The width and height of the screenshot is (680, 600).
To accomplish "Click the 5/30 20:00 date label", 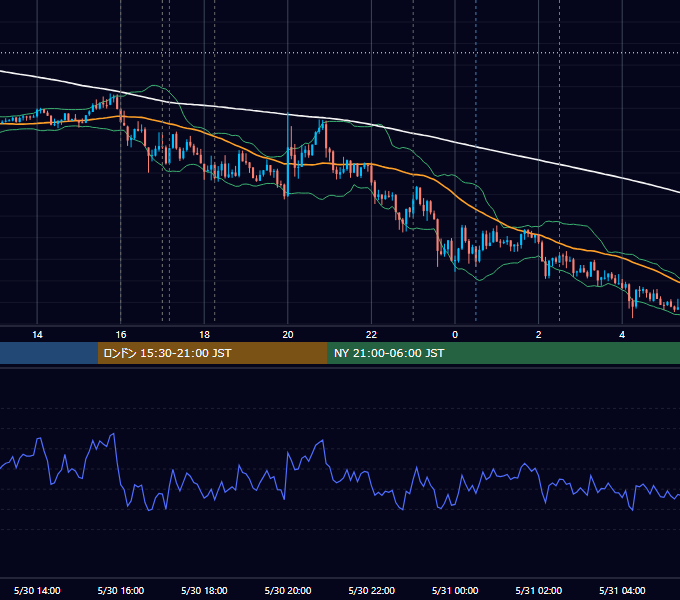I will [x=288, y=590].
